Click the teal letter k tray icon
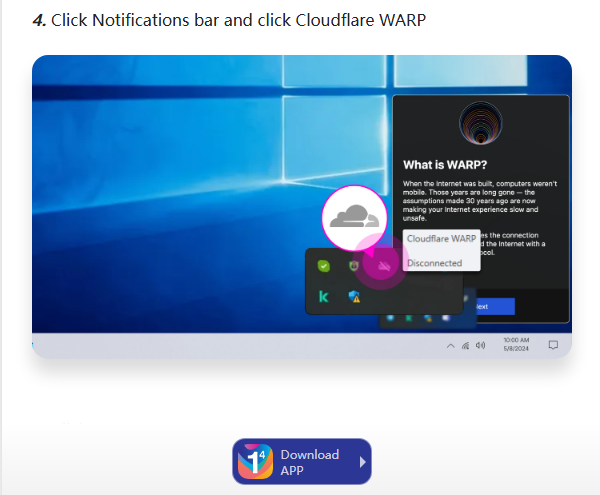Screen dimensions: 600x495 324,296
